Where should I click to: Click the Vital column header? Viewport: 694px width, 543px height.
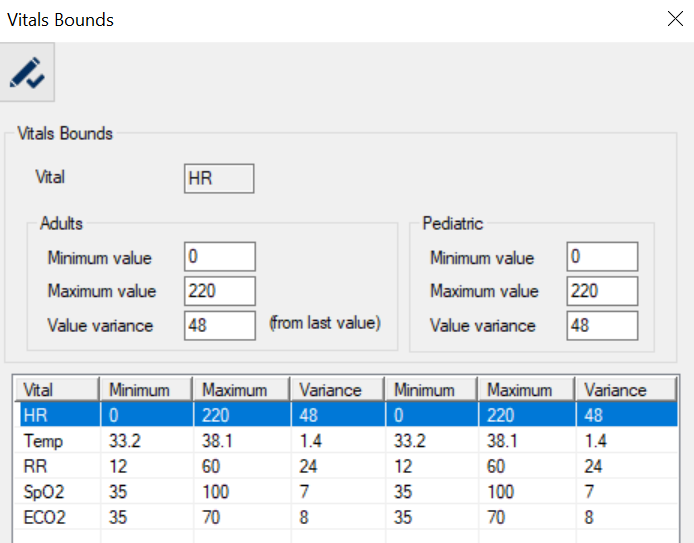coord(57,390)
